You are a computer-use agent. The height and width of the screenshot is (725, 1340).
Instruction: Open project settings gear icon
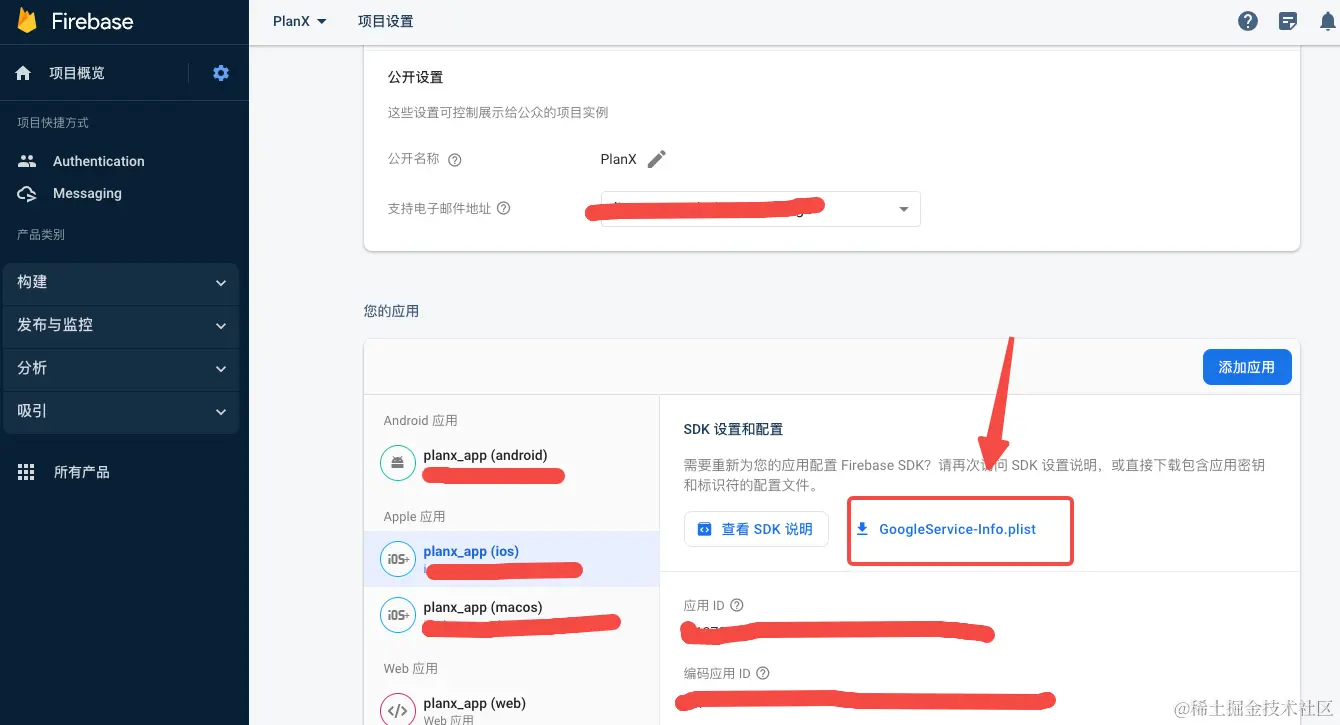pos(221,73)
